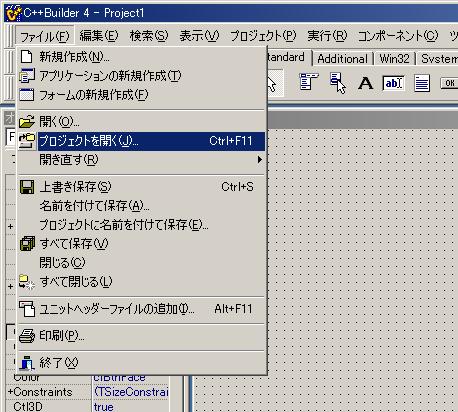
Task: Select the Ctl3D property name
Action: click(x=28, y=406)
